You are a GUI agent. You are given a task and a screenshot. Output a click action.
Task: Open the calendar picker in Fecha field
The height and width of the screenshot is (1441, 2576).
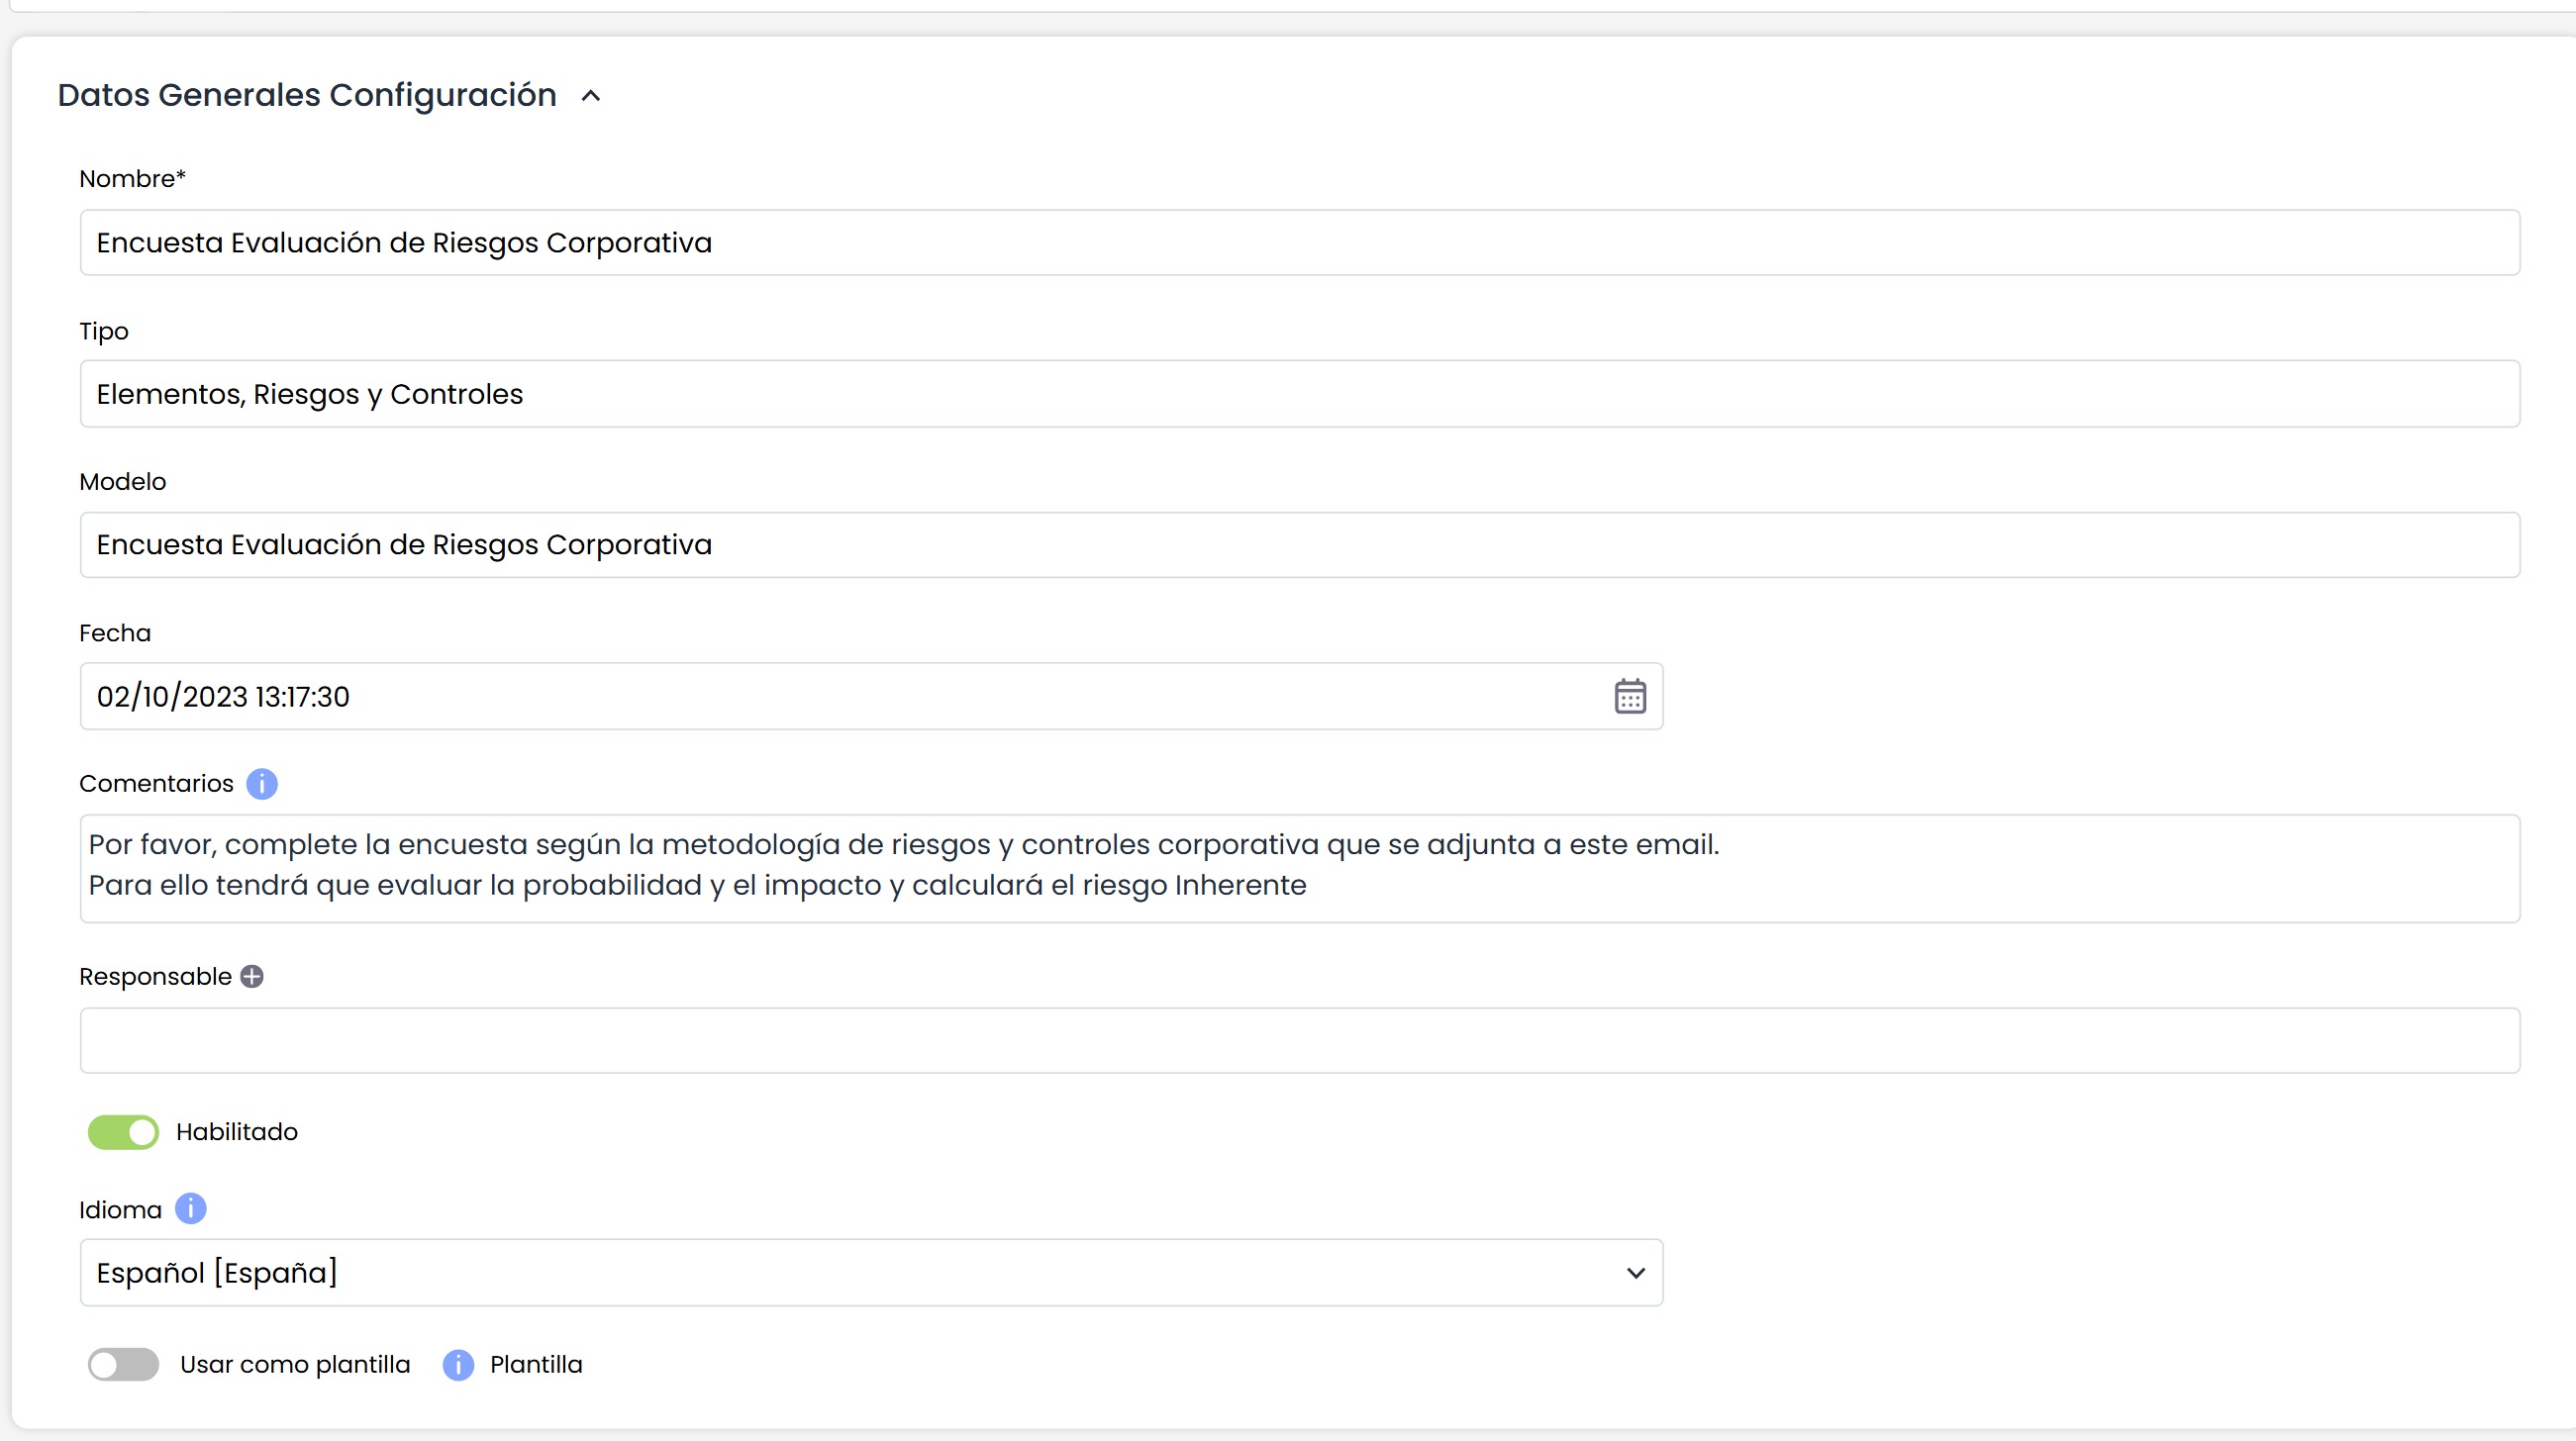(x=1630, y=696)
